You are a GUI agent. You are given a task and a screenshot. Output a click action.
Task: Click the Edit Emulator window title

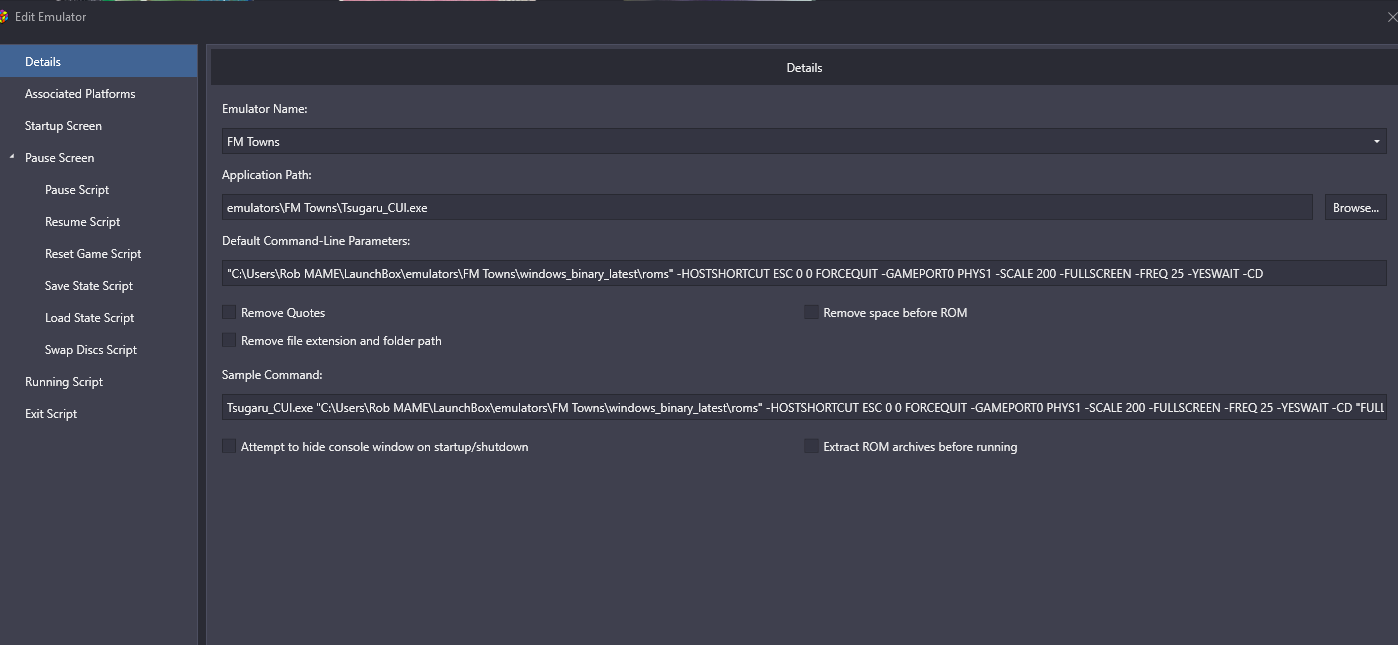50,17
